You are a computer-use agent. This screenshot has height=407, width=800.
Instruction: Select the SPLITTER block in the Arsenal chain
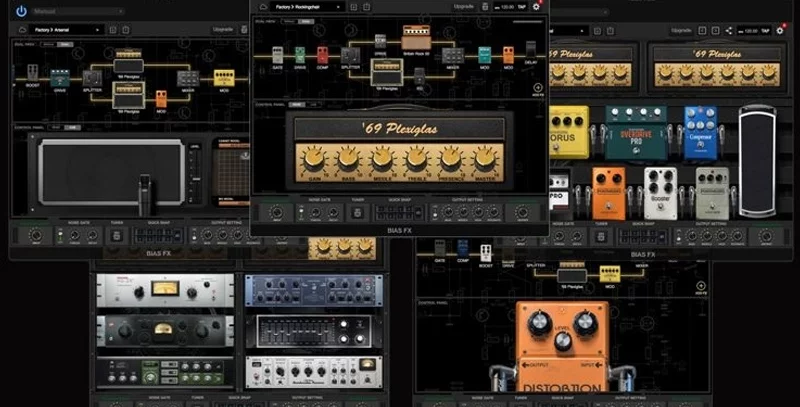92,79
